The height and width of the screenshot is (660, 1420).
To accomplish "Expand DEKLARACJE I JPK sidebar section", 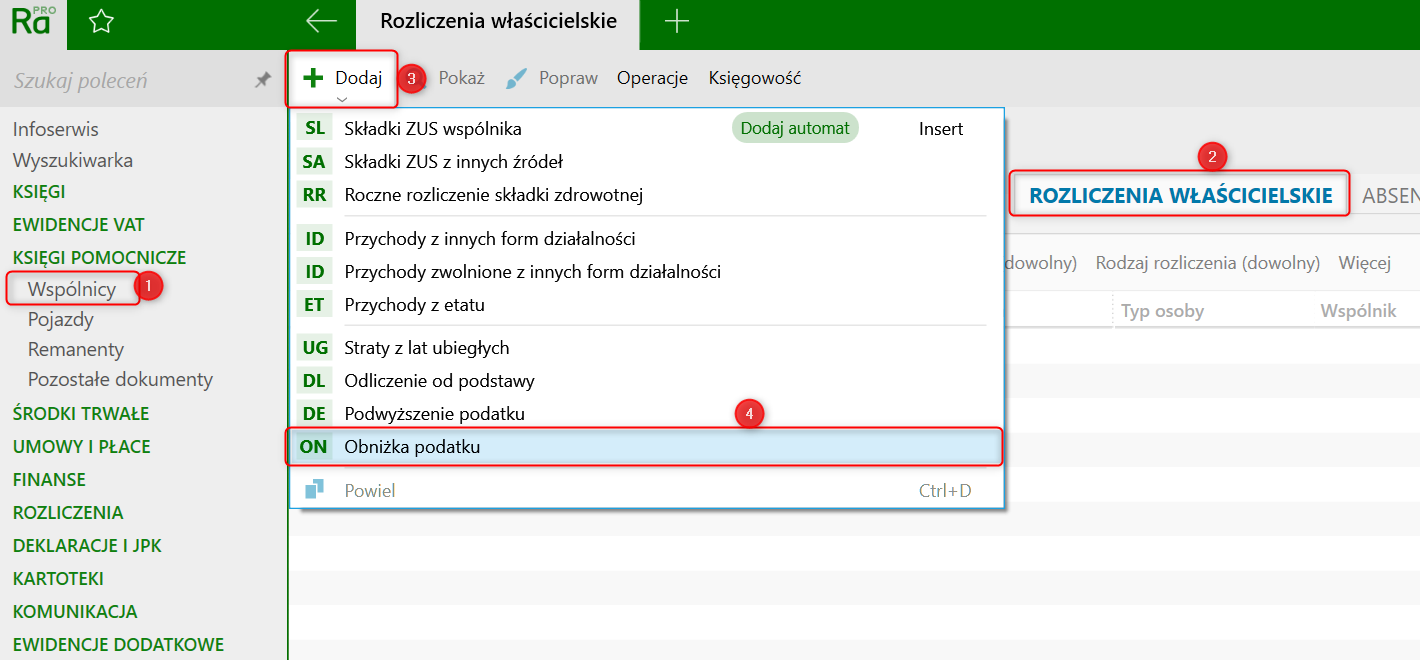I will pos(87,545).
